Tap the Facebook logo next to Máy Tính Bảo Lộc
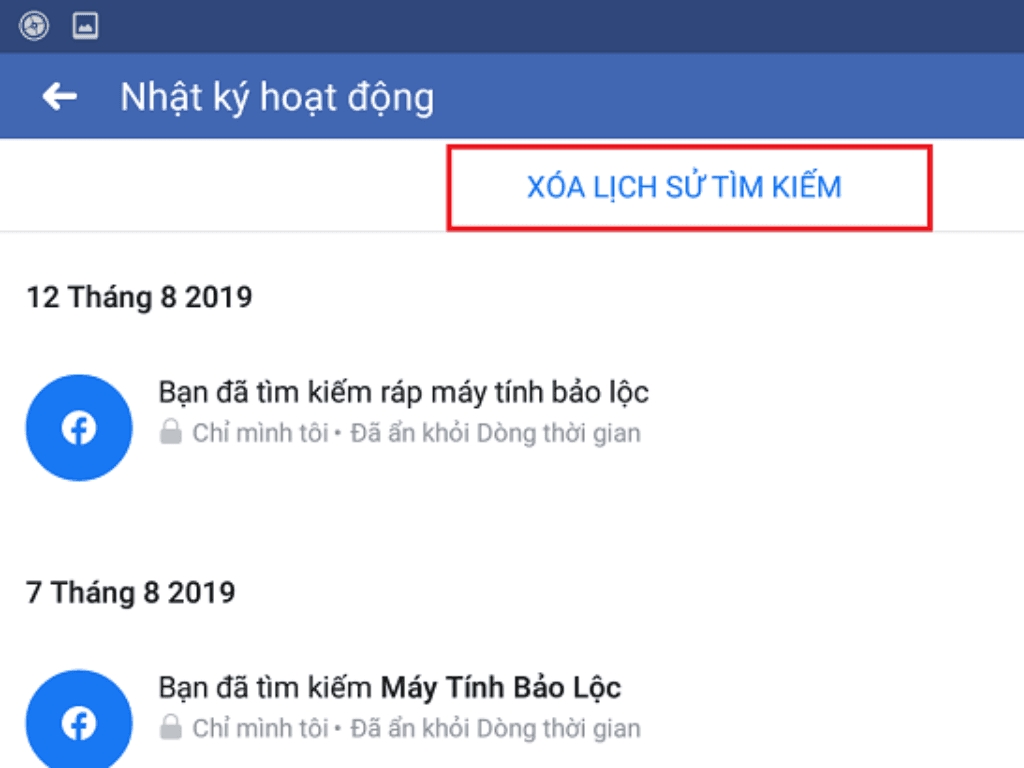Viewport: 1024px width, 768px height. [x=78, y=720]
